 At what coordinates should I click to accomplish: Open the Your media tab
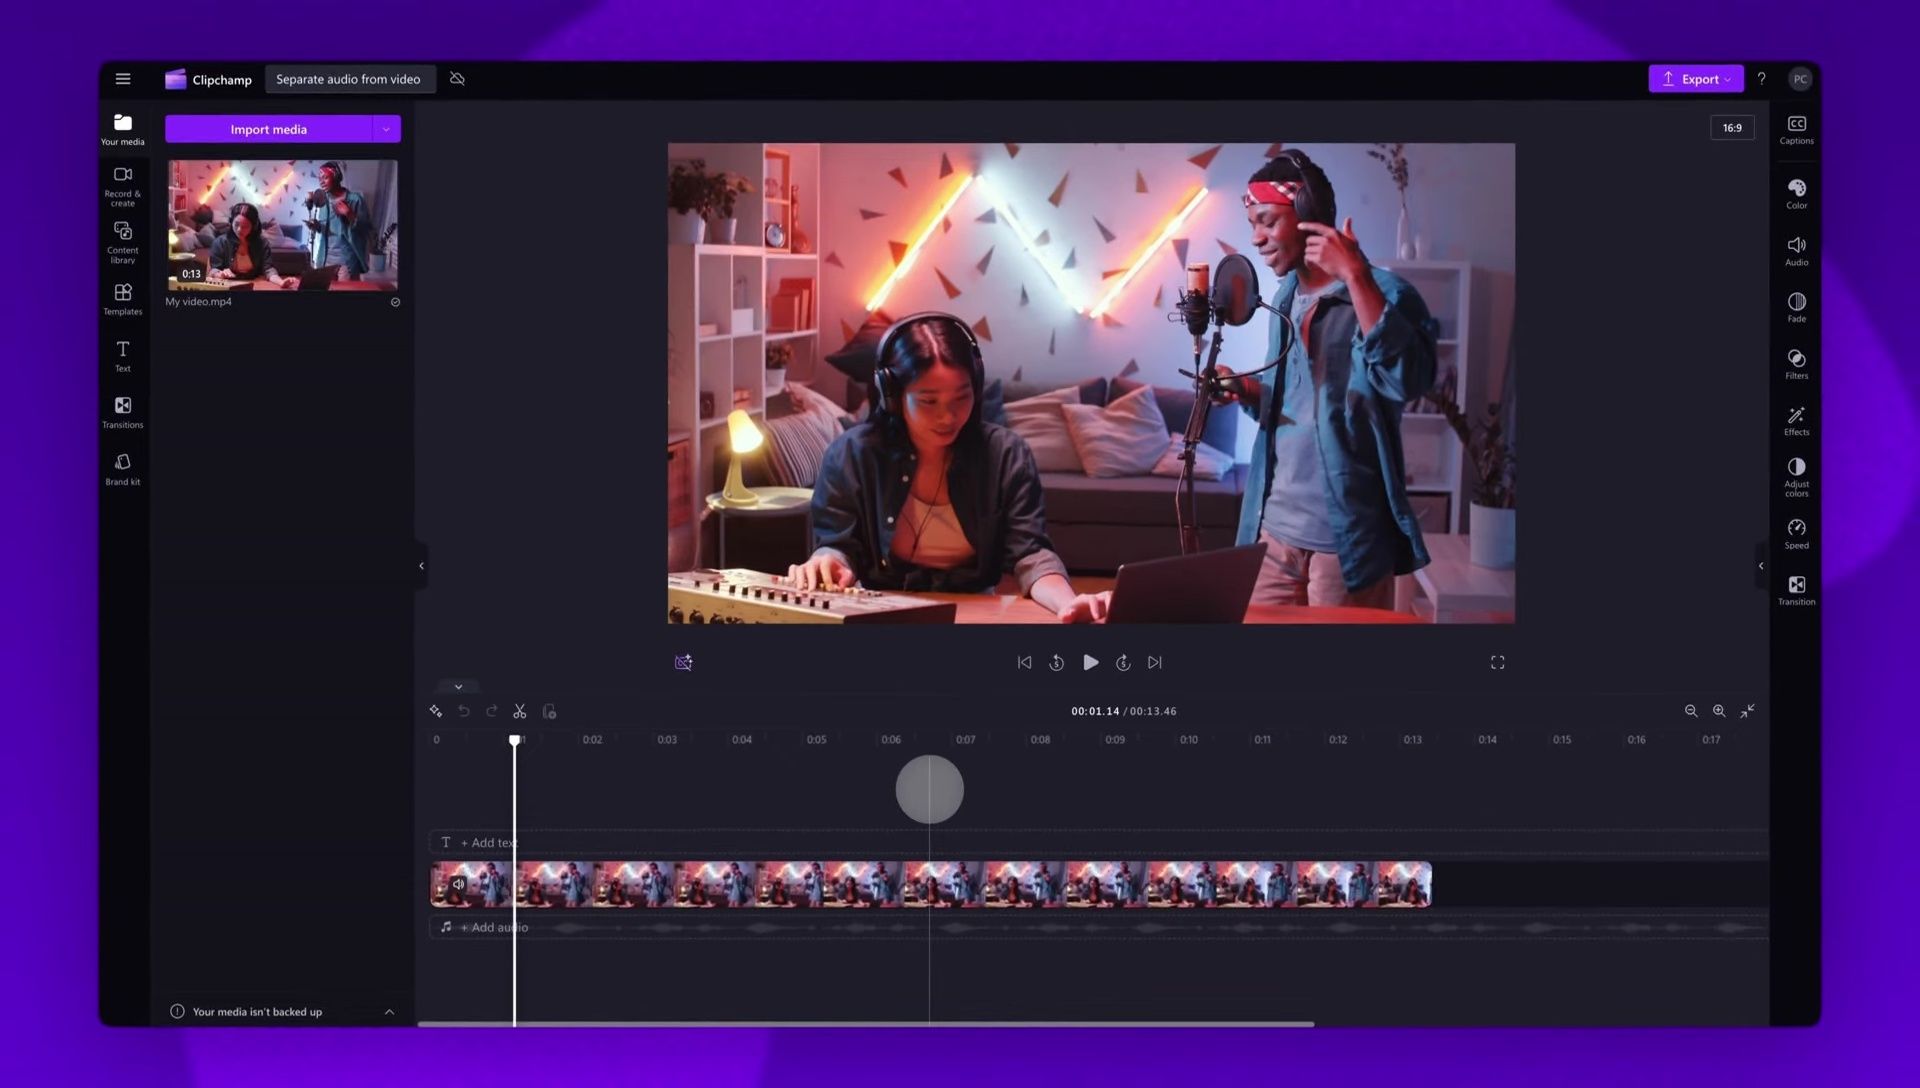tap(123, 130)
